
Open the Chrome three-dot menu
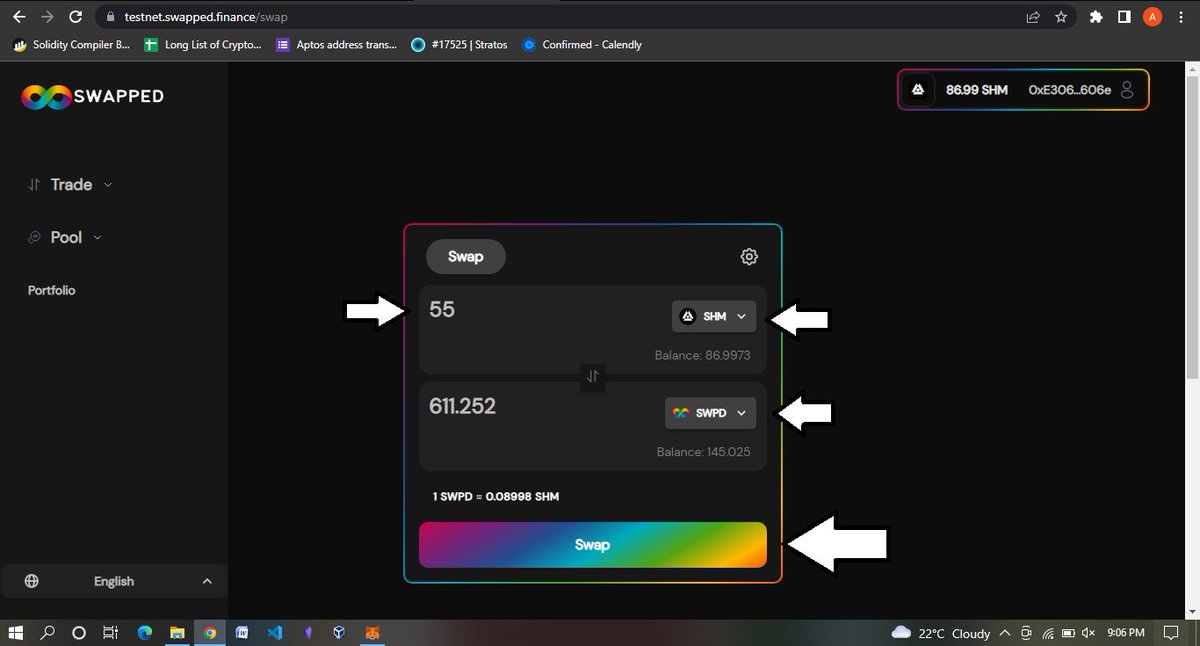[1182, 17]
